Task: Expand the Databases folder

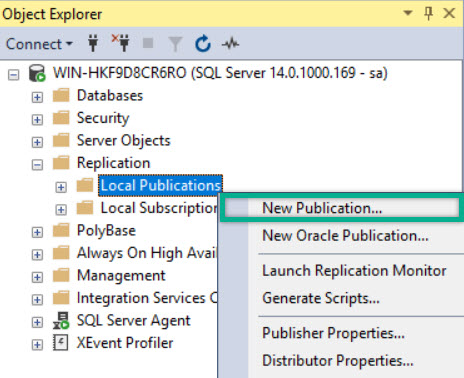Action: pyautogui.click(x=37, y=97)
